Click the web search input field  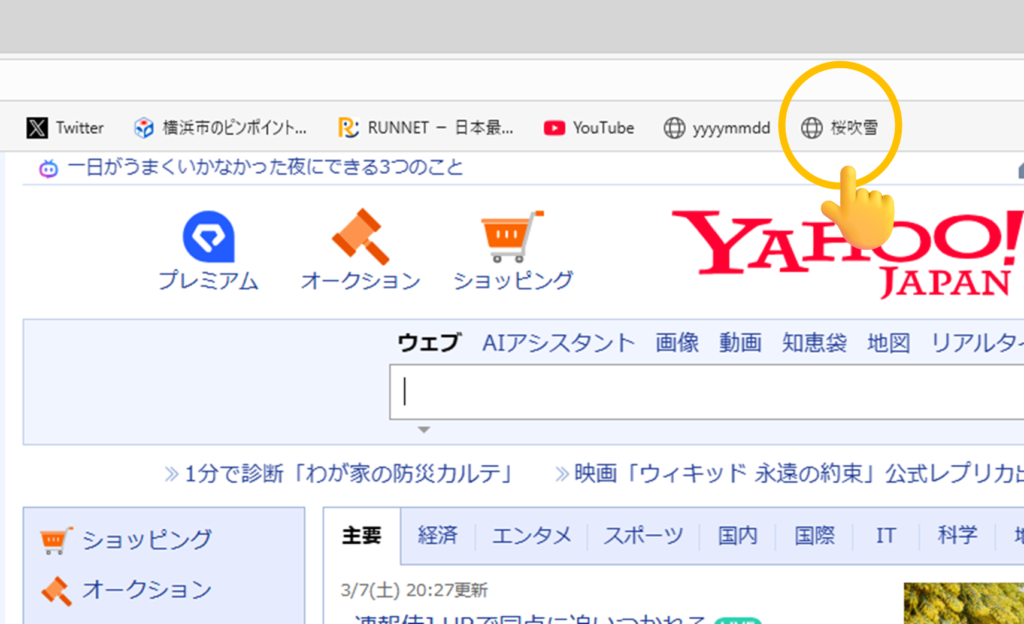pyautogui.click(x=700, y=392)
